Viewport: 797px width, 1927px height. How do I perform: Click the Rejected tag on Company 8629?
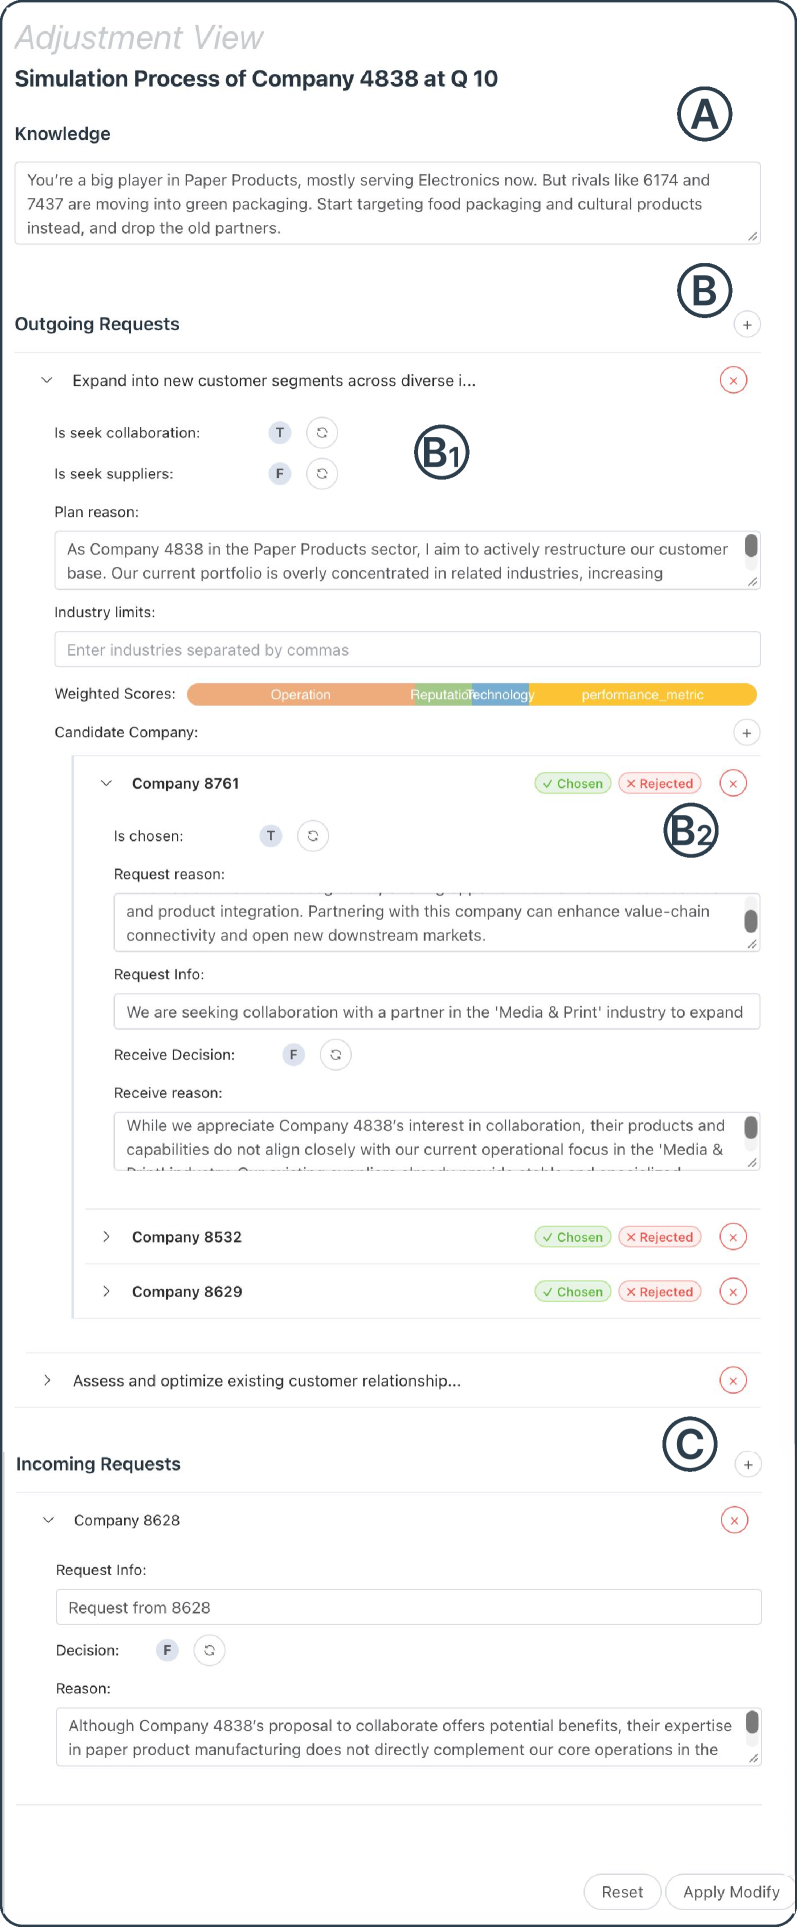coord(660,1292)
